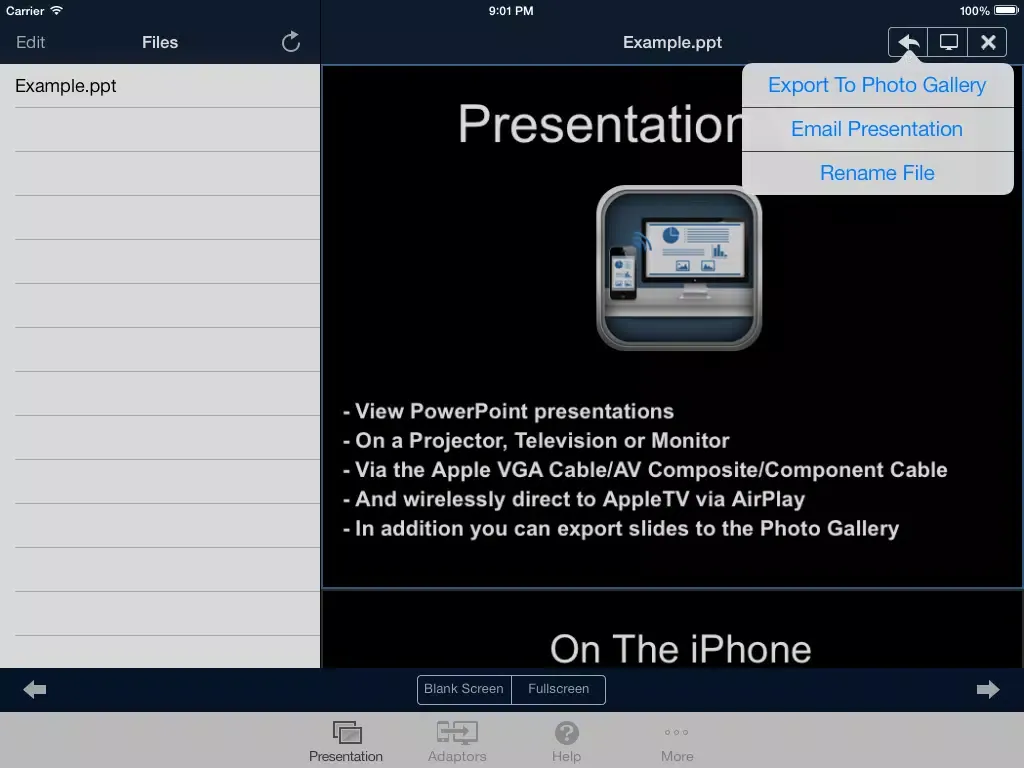1024x768 pixels.
Task: Choose Email Presentation option
Action: click(877, 129)
